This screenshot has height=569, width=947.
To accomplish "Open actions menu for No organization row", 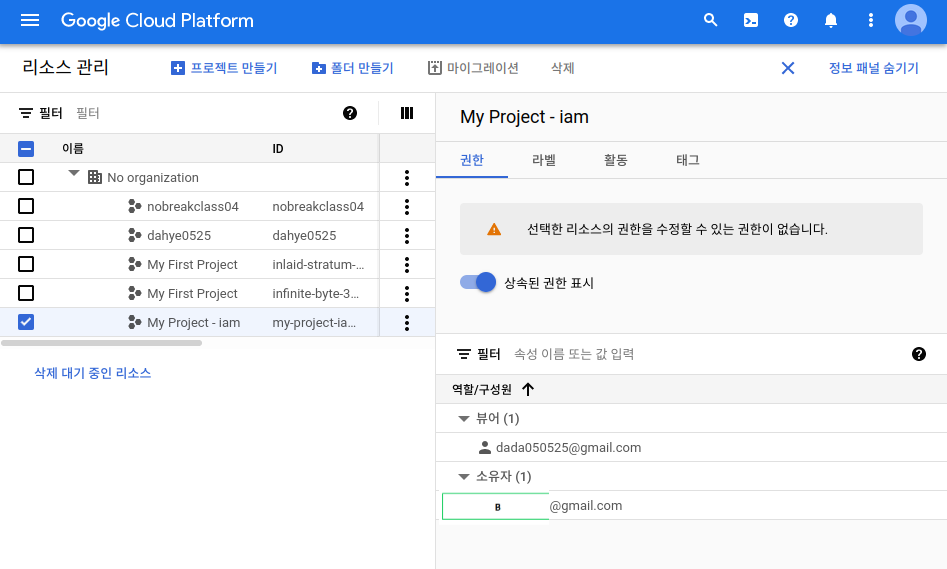I will click(x=407, y=178).
